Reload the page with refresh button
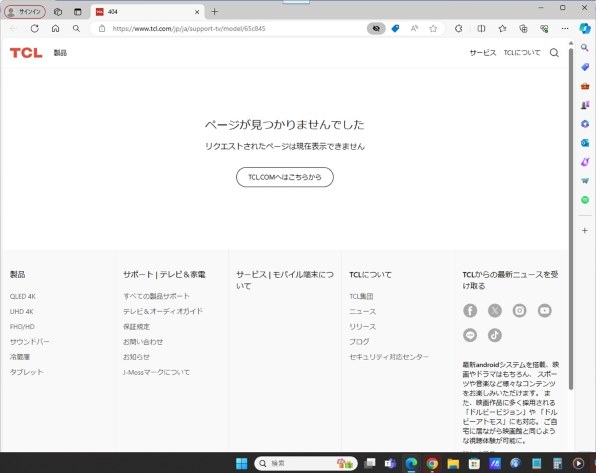The width and height of the screenshot is (596, 473). click(x=35, y=29)
